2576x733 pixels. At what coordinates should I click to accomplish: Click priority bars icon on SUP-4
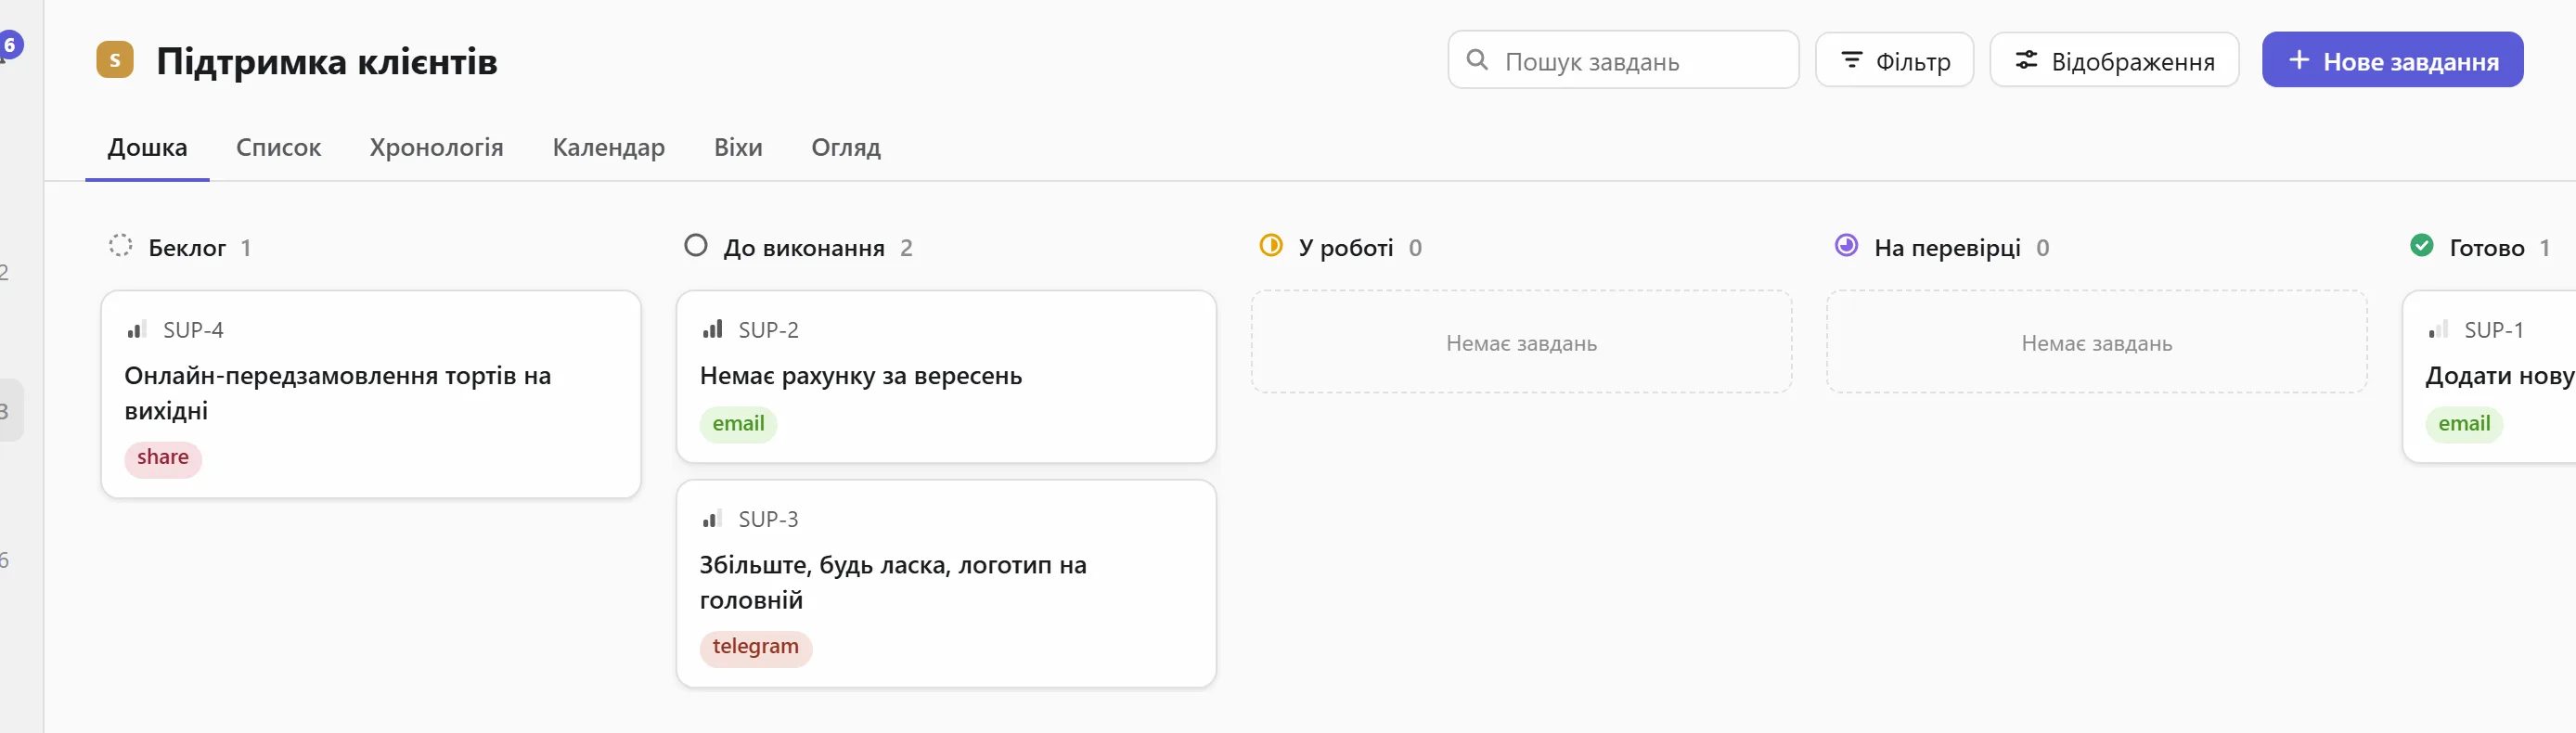pyautogui.click(x=137, y=329)
